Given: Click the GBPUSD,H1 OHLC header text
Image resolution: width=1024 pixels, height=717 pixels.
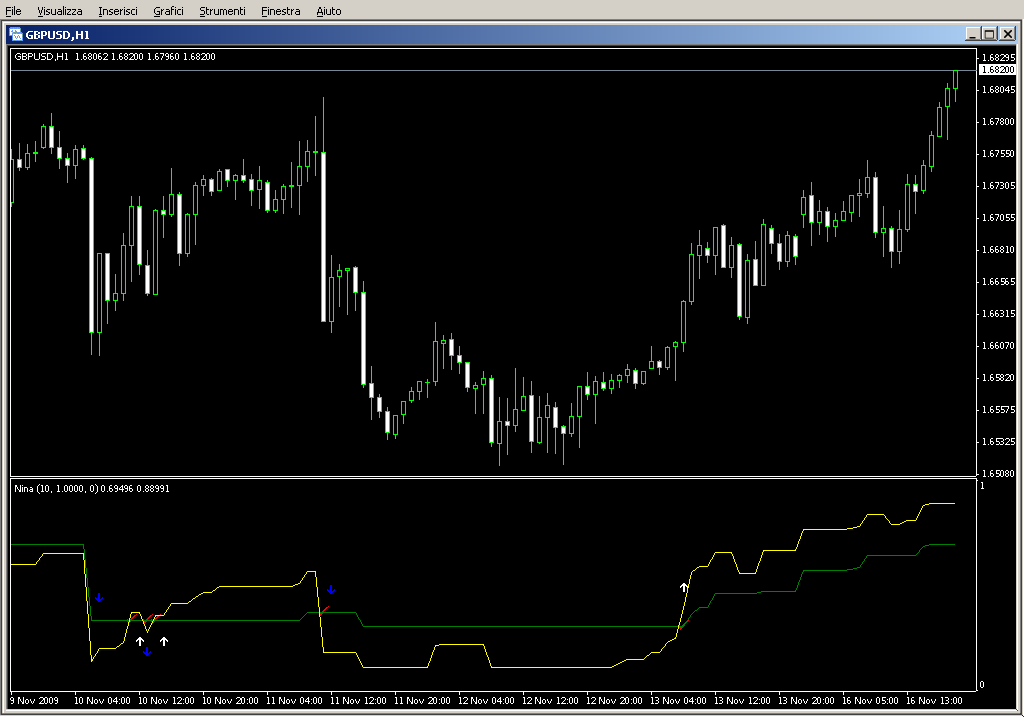Looking at the screenshot, I should coord(115,57).
